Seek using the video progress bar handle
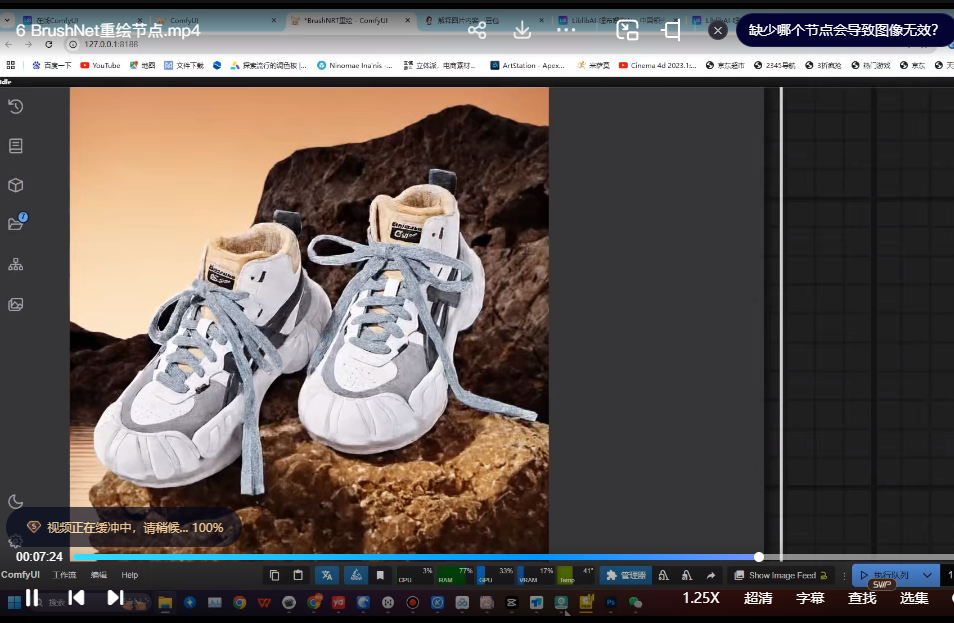Screen dimensions: 954x623 759,557
